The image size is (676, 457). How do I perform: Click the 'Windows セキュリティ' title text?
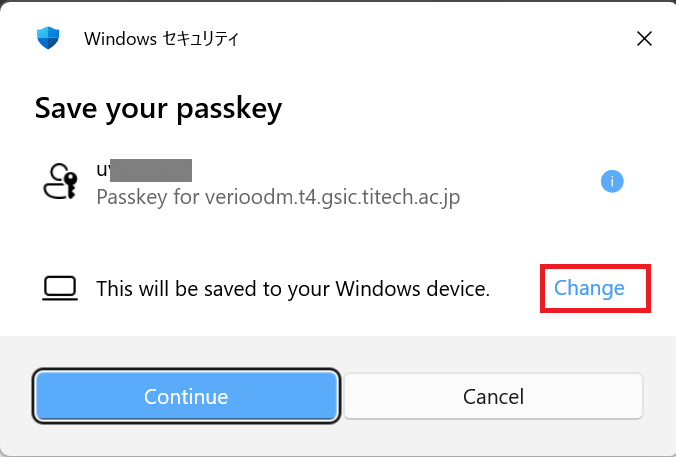(161, 39)
